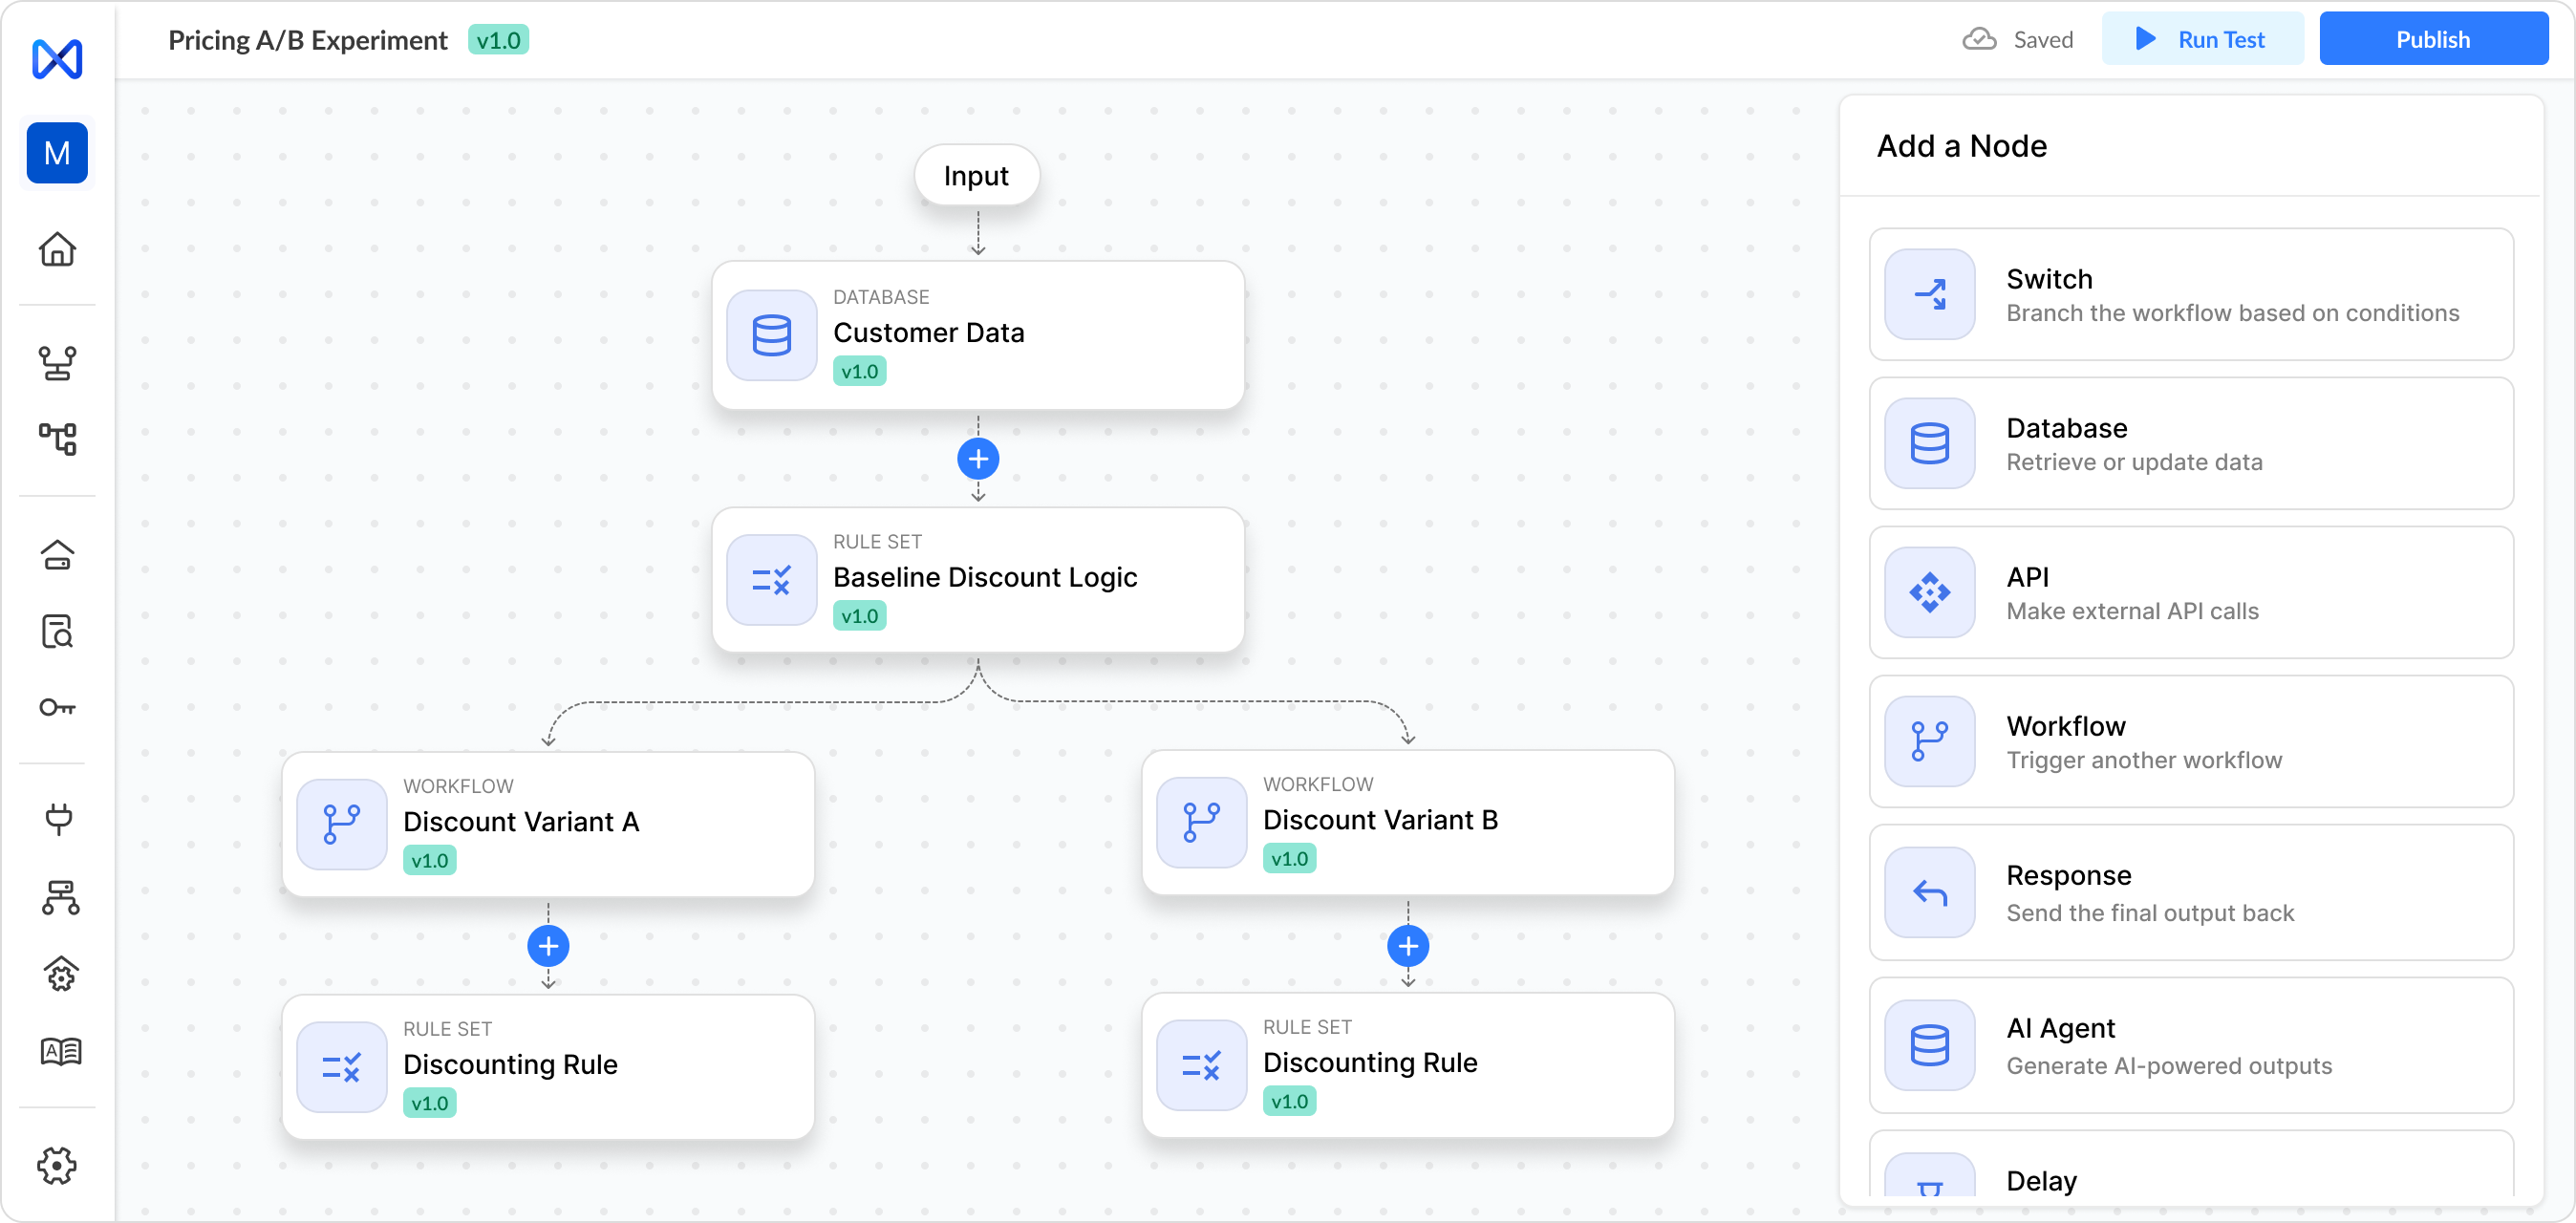Choose the Response node option
The width and height of the screenshot is (2576, 1223).
click(2190, 893)
